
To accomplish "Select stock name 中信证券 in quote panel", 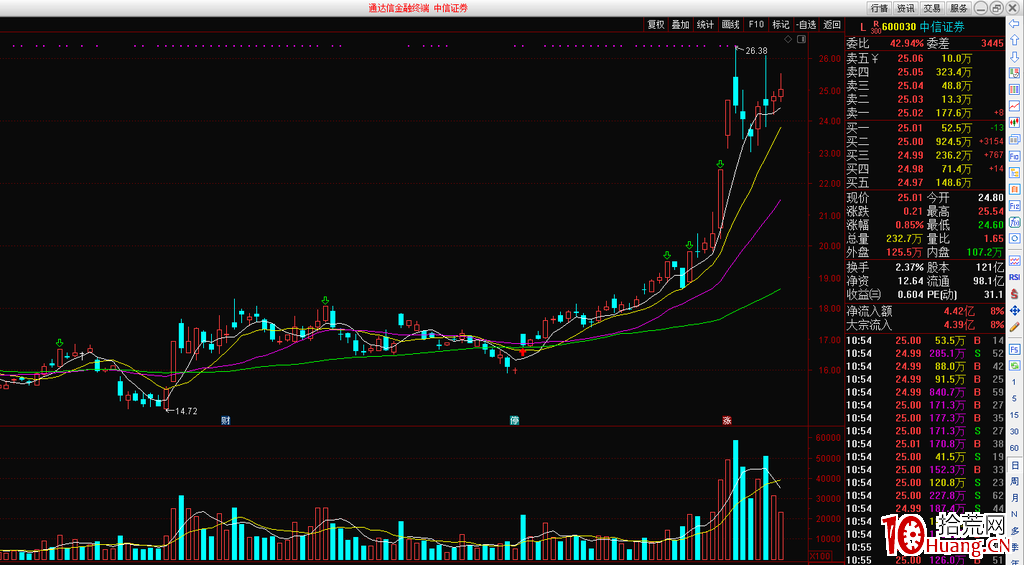I will point(942,27).
